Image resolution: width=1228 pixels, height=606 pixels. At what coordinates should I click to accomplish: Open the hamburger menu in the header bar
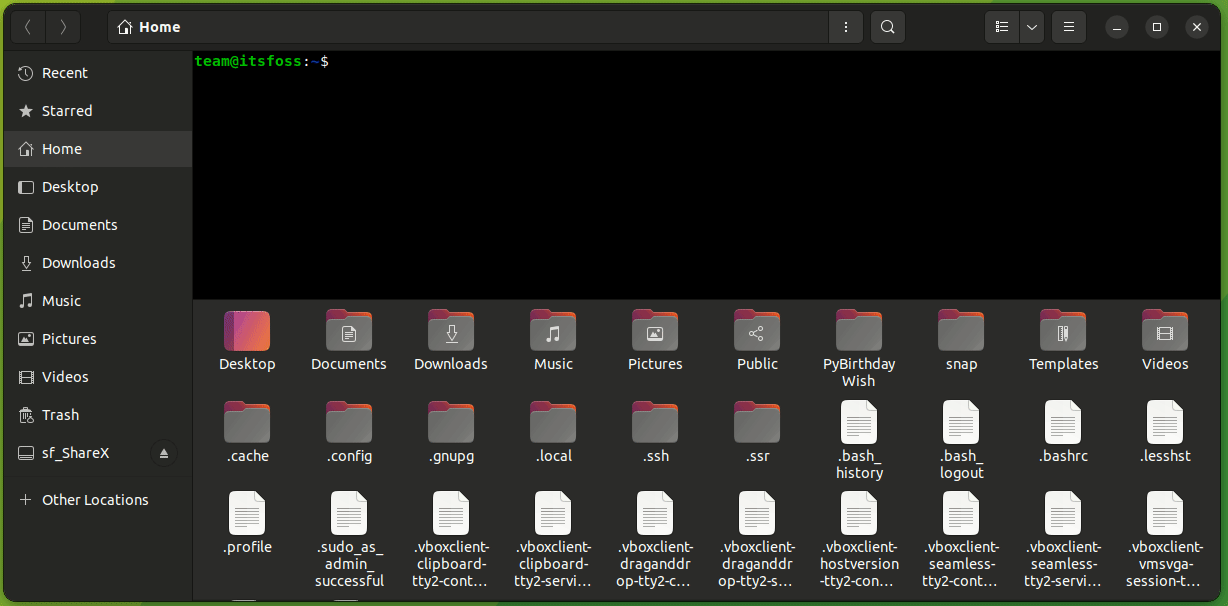click(x=1068, y=27)
